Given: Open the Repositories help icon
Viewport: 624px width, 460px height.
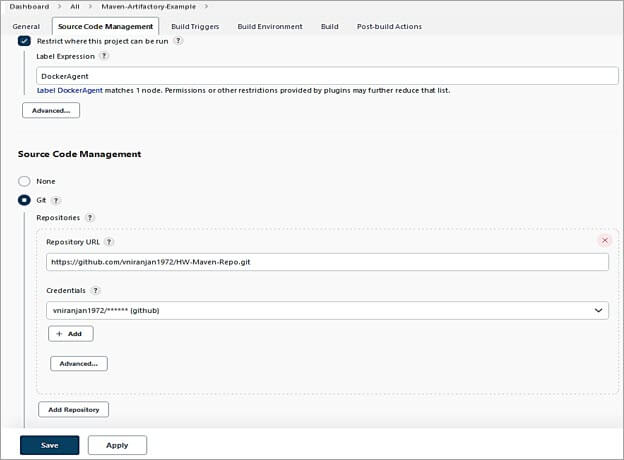Looking at the screenshot, I should click(90, 217).
